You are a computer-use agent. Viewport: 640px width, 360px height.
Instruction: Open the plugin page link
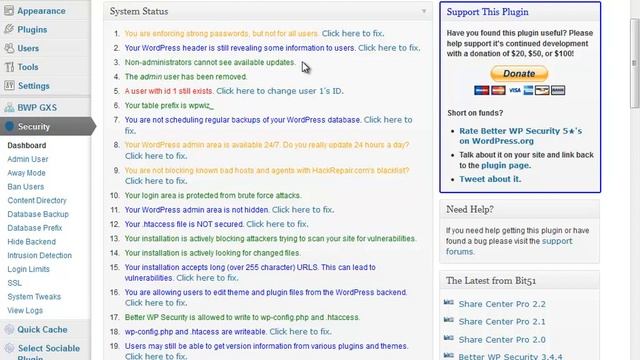pos(506,165)
